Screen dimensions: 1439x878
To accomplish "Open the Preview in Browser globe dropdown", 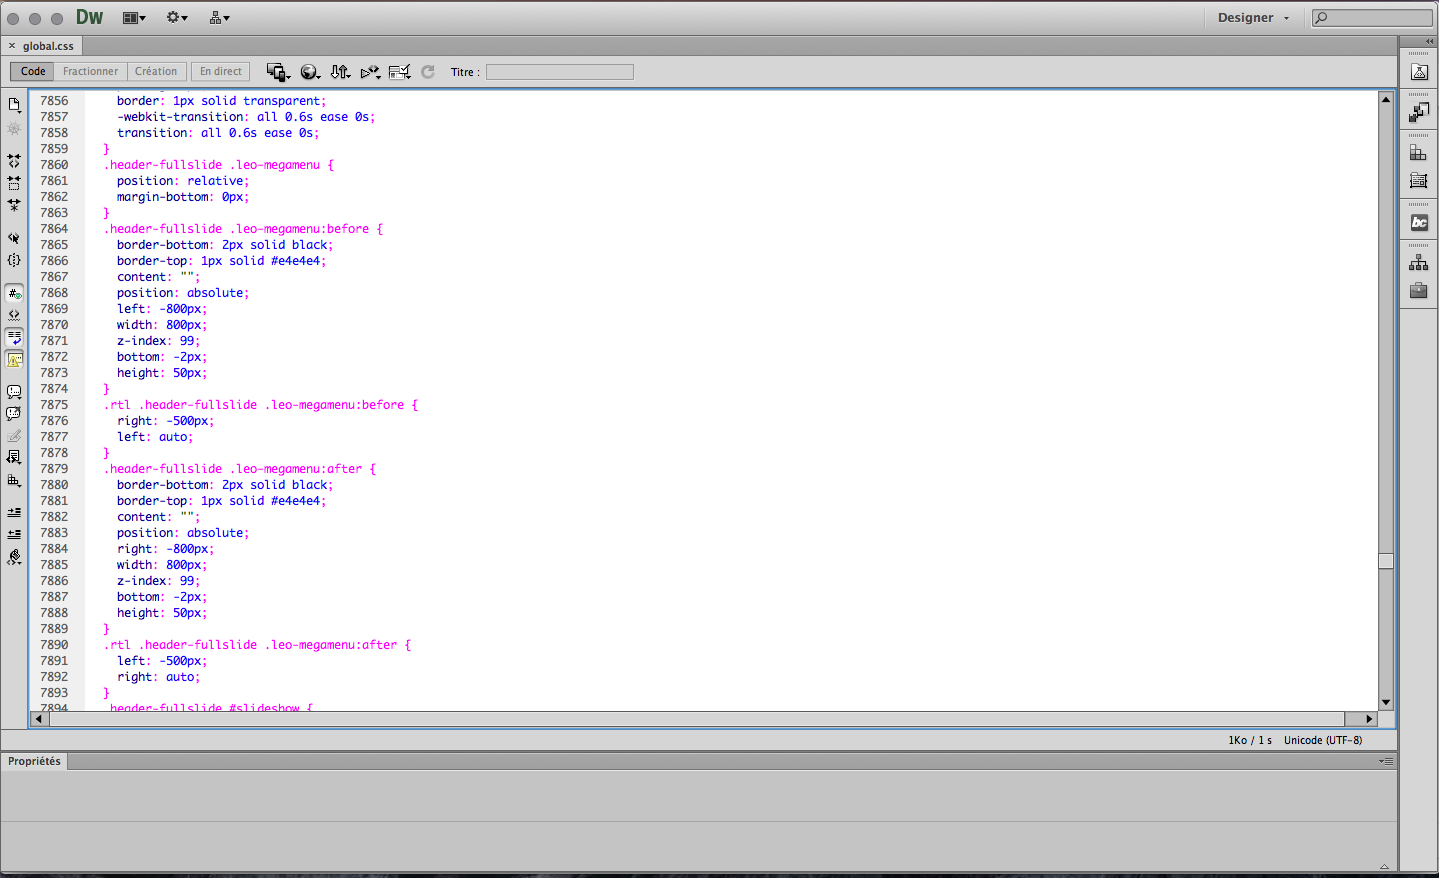I will tap(310, 72).
